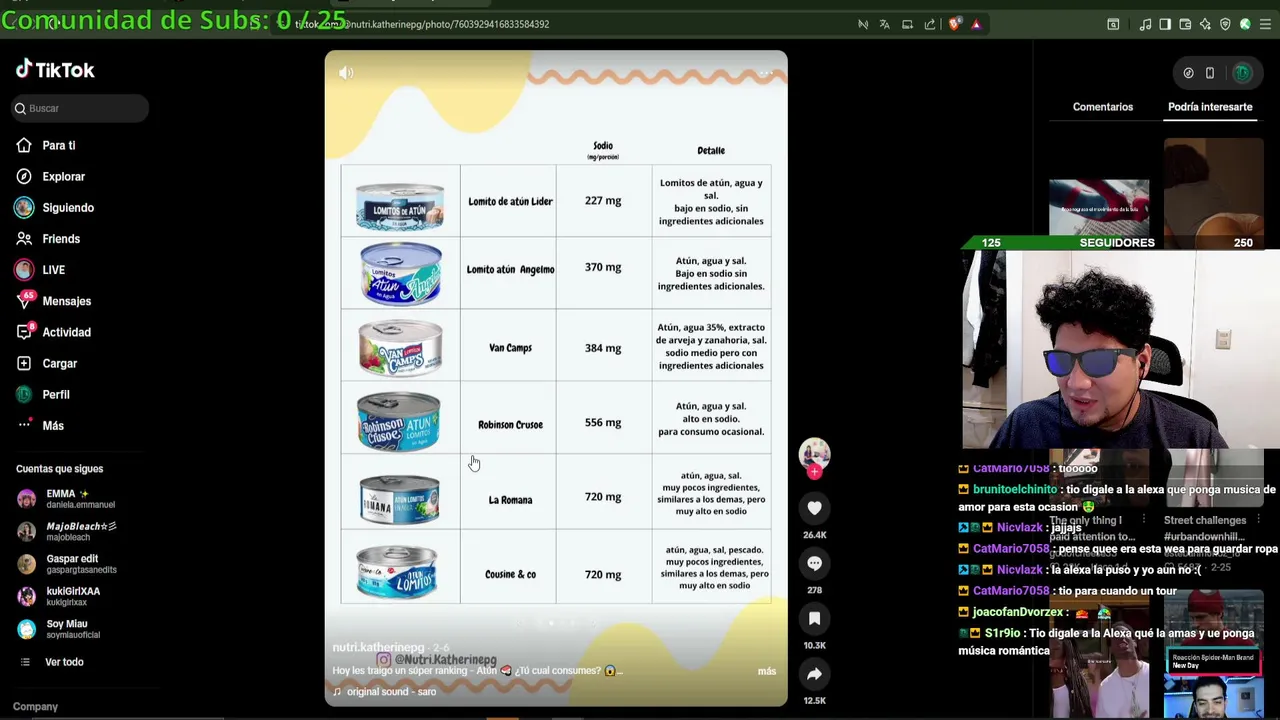Open the browser music note player icon
This screenshot has width=1280, height=720.
[x=1145, y=24]
